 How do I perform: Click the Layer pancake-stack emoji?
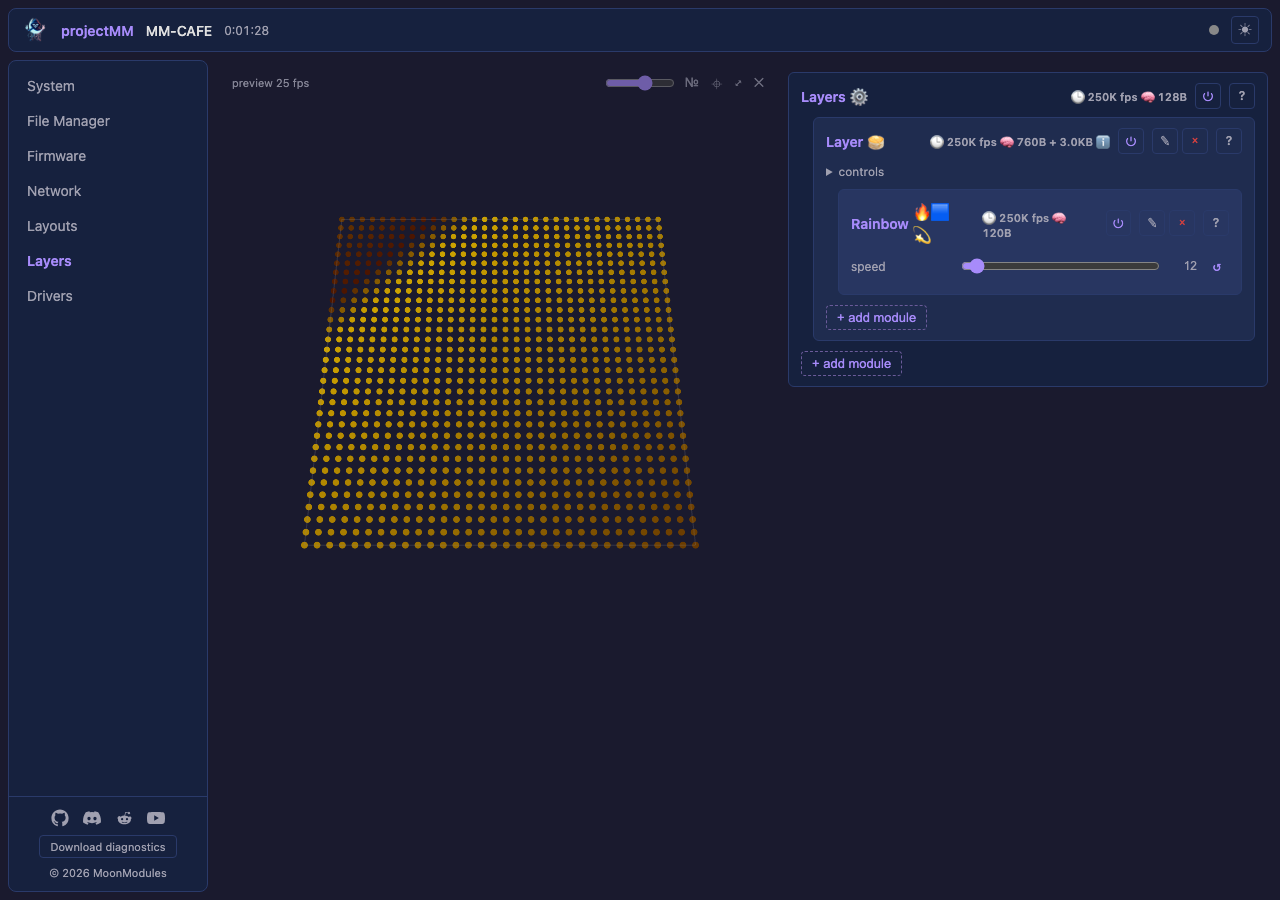[876, 142]
